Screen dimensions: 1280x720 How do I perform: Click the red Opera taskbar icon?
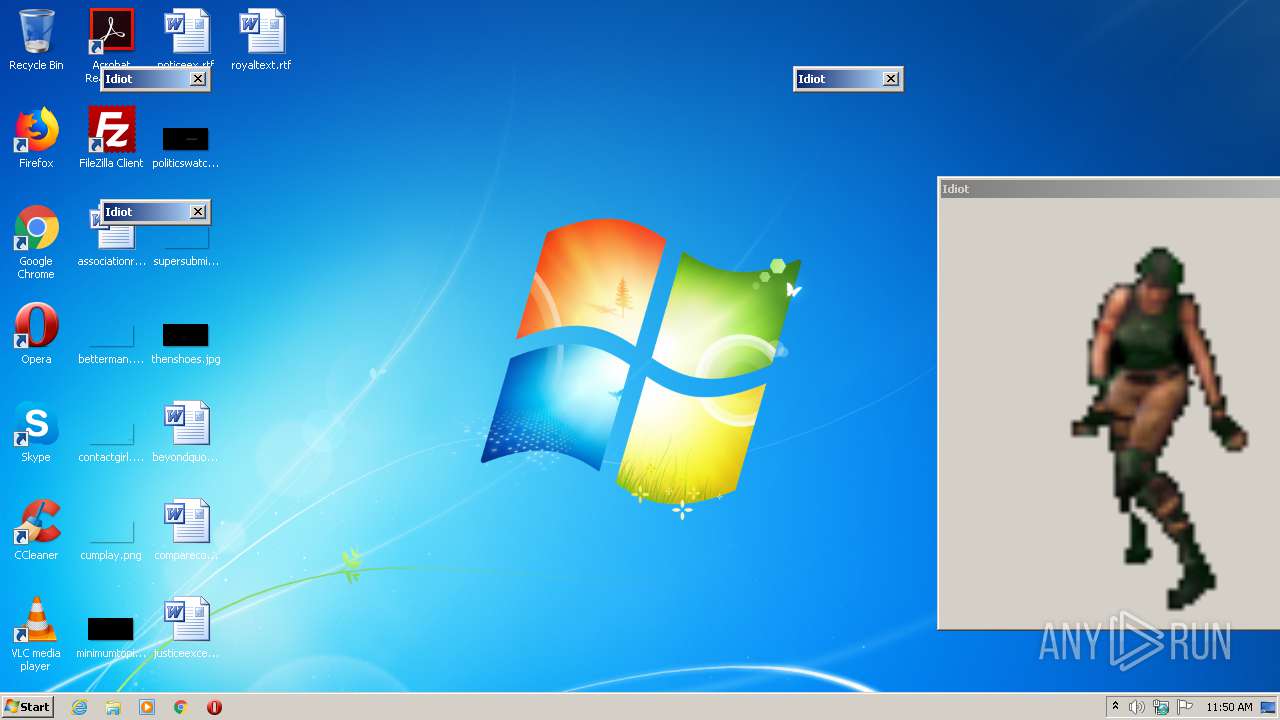tap(214, 707)
